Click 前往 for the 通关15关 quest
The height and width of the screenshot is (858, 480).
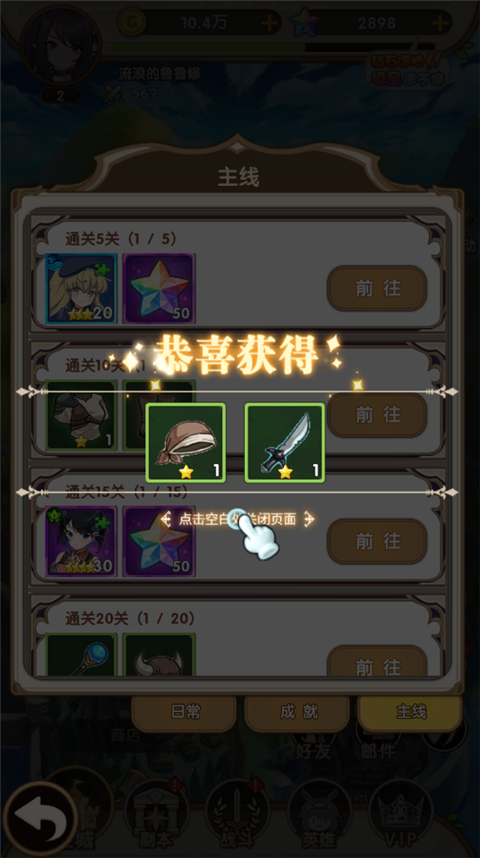point(377,541)
